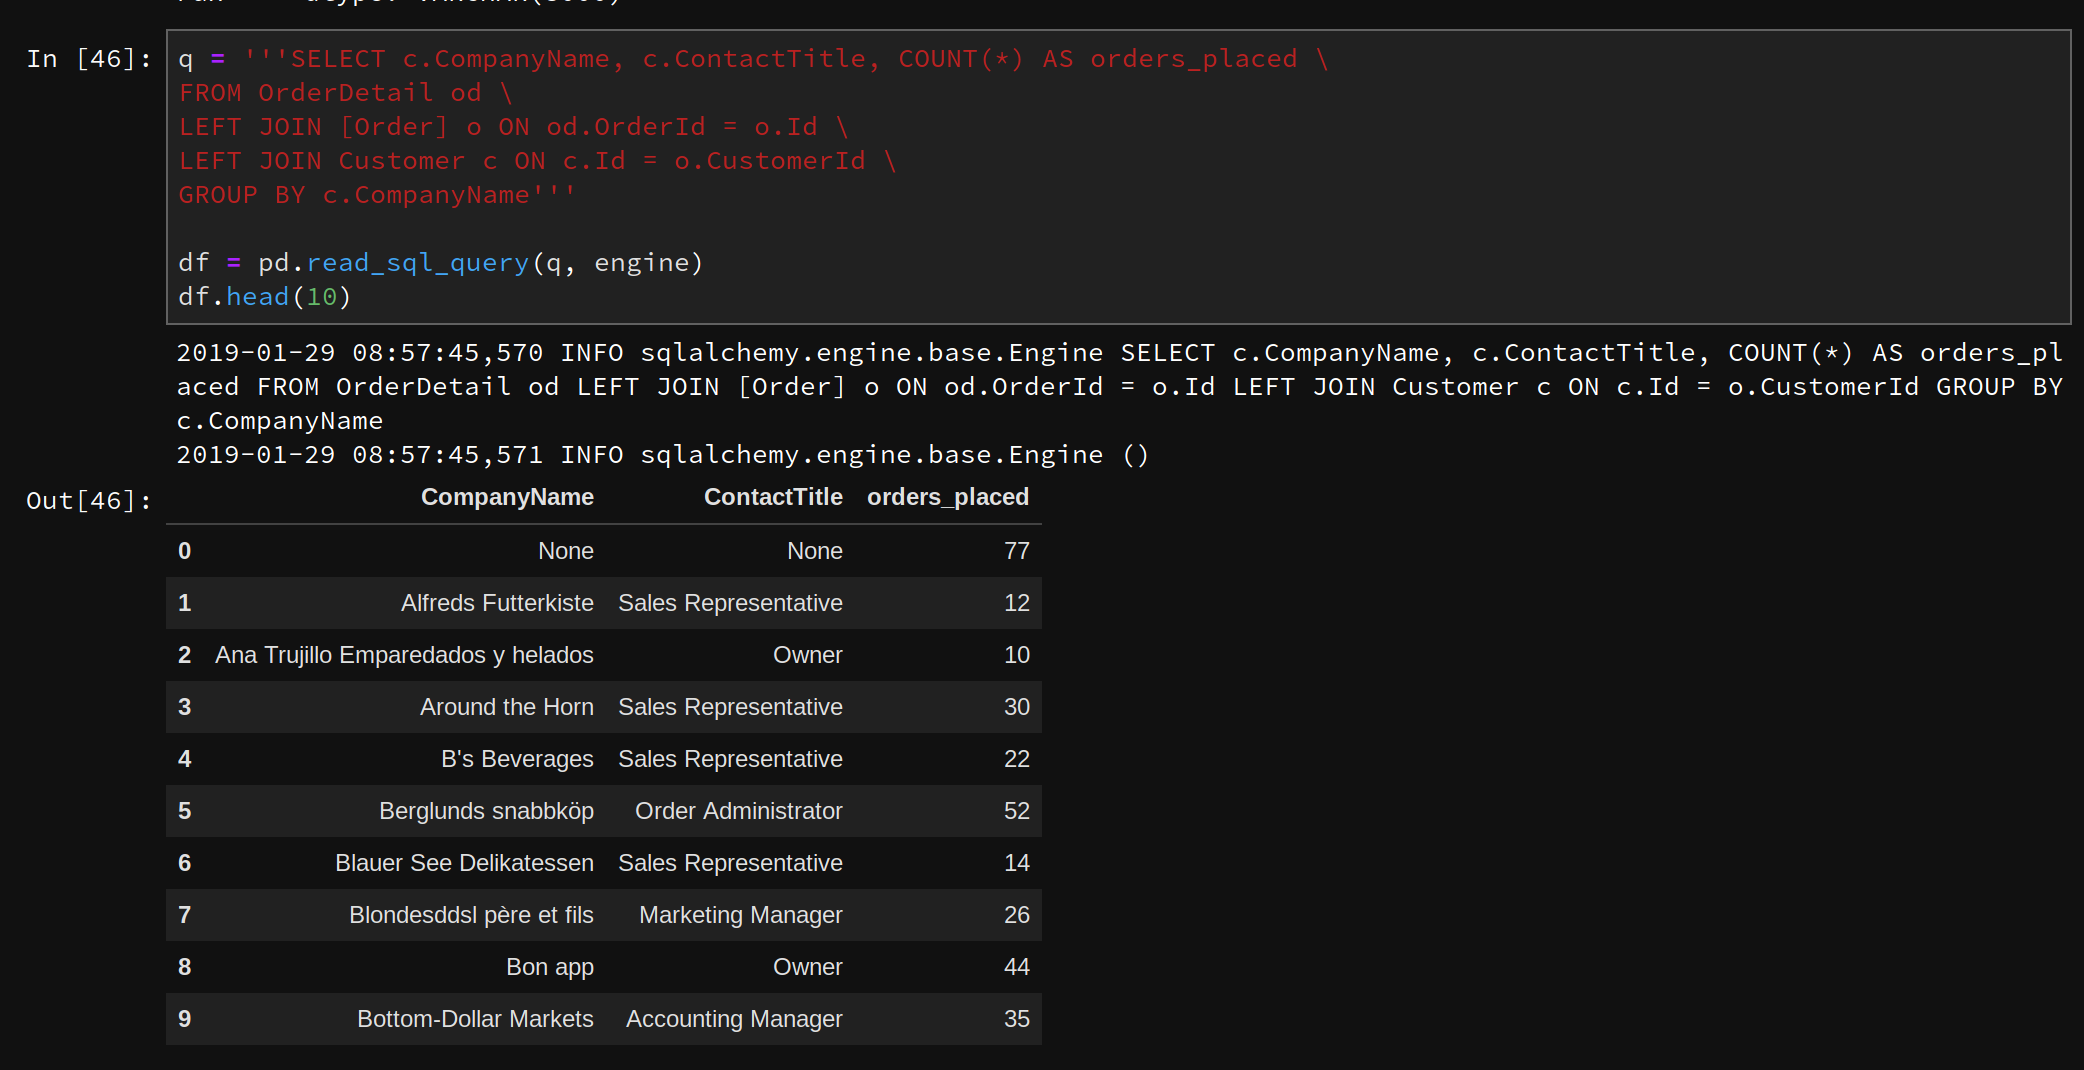
Task: Click the 'Alfreds Futterkiste' cell
Action: (x=497, y=603)
